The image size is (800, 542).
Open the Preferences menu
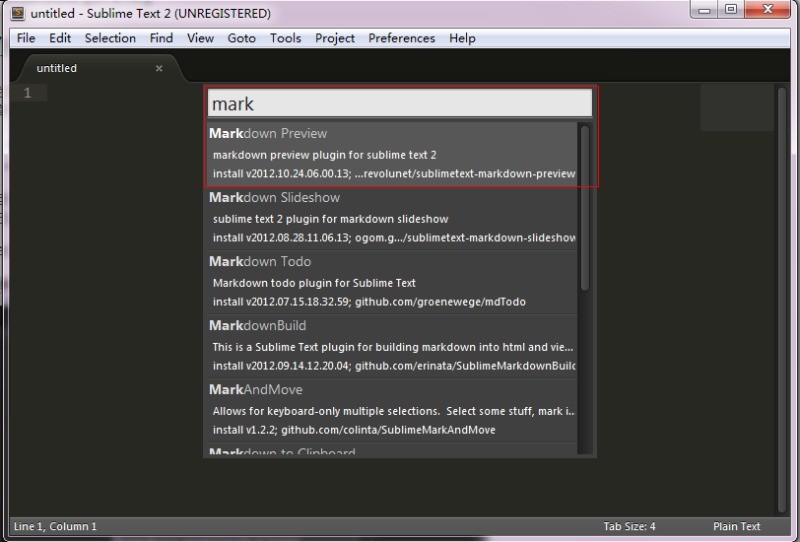pos(401,38)
